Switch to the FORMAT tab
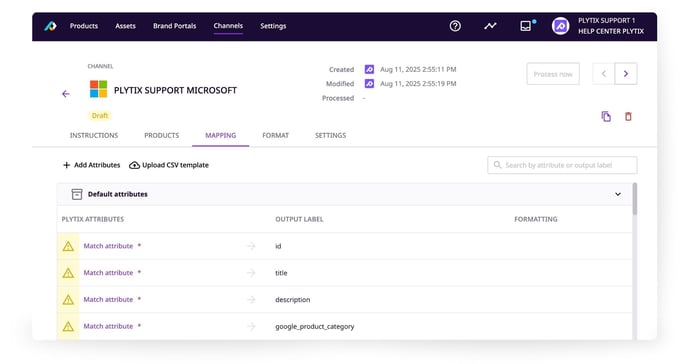The image size is (688, 364). [x=276, y=135]
